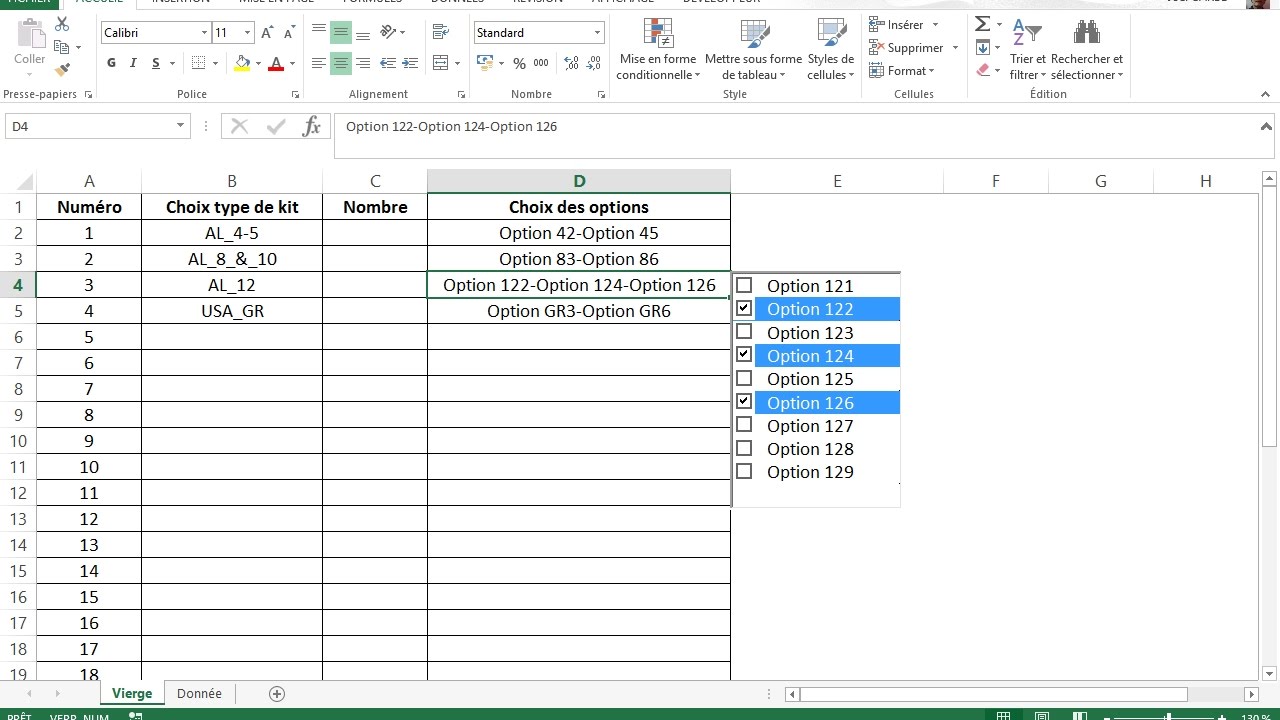
Task: Click the add new sheet plus icon
Action: (x=277, y=694)
